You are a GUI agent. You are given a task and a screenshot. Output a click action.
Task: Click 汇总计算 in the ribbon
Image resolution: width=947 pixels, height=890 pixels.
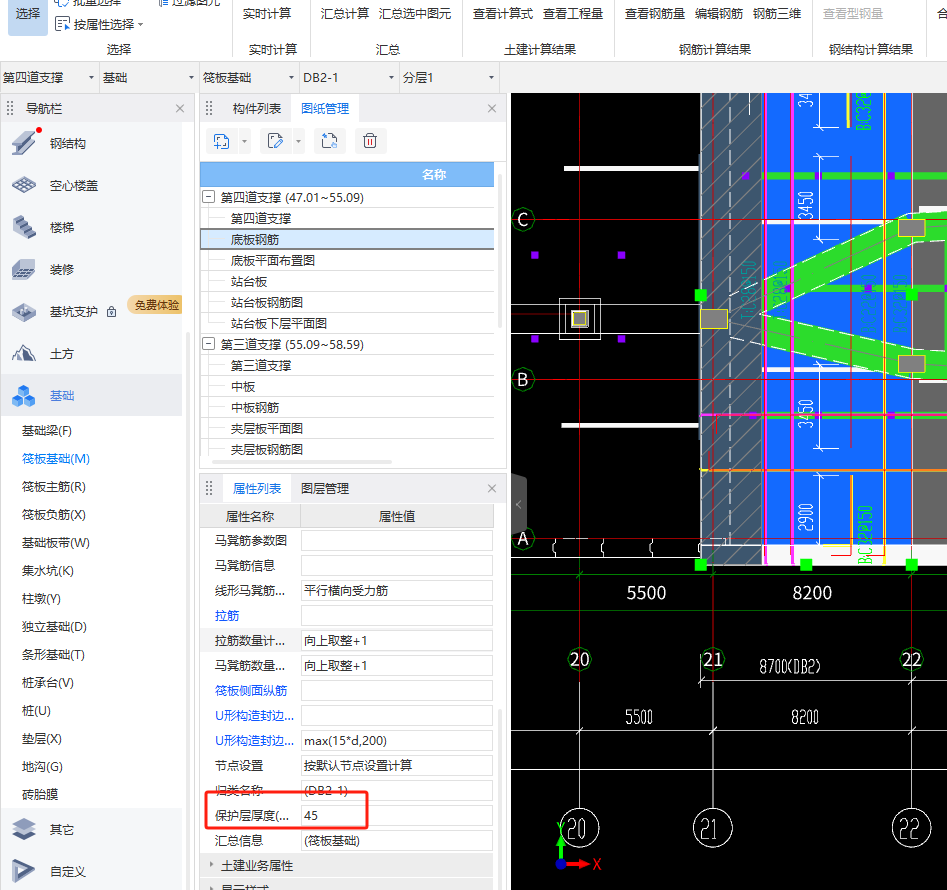[345, 14]
